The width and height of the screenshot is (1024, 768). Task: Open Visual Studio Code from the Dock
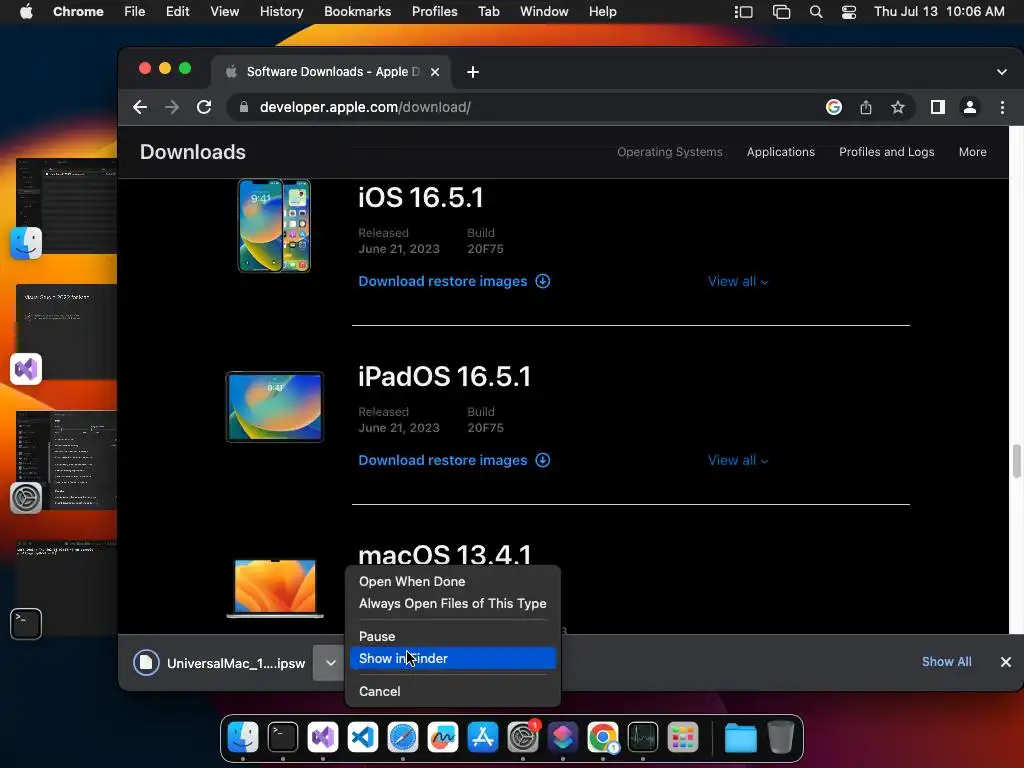tap(363, 738)
